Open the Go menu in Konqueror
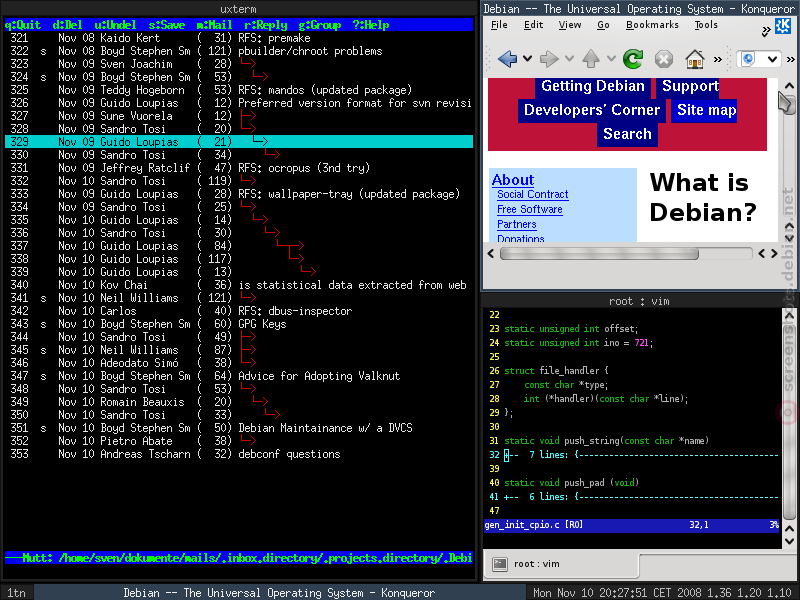 coord(603,24)
